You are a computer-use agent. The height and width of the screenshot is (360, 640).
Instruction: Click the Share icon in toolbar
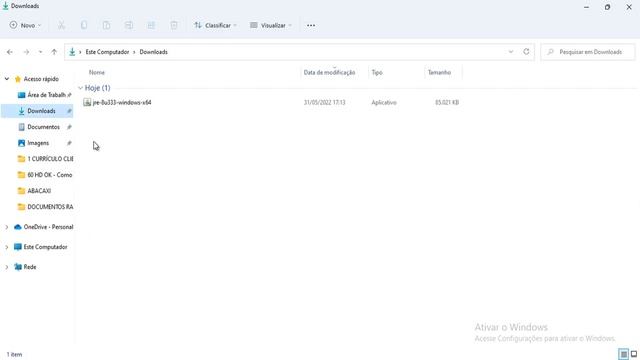(x=151, y=25)
